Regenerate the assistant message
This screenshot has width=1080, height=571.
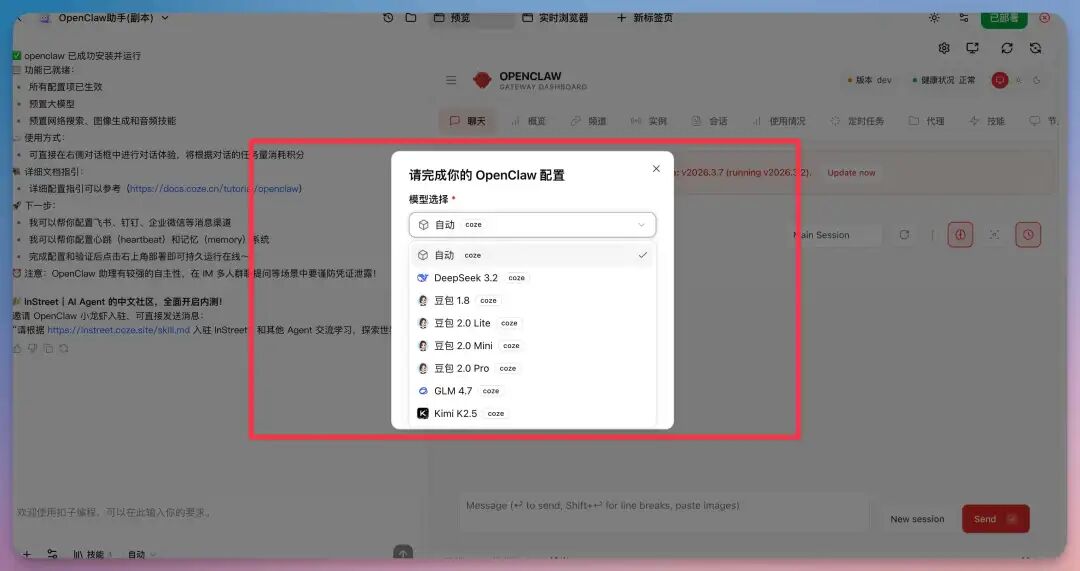tap(63, 349)
